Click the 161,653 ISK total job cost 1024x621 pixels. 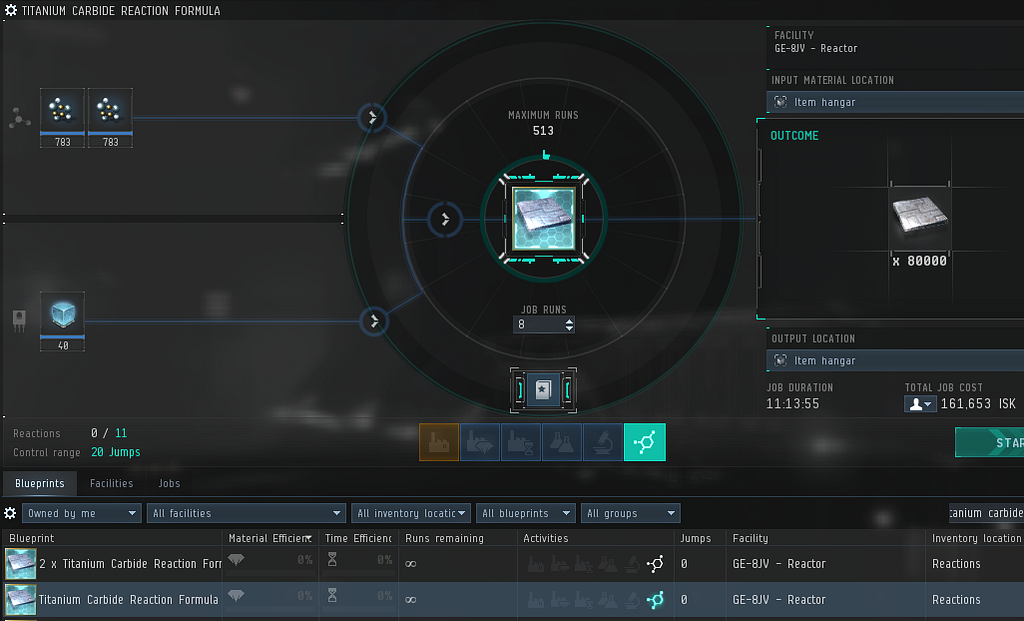(x=978, y=404)
